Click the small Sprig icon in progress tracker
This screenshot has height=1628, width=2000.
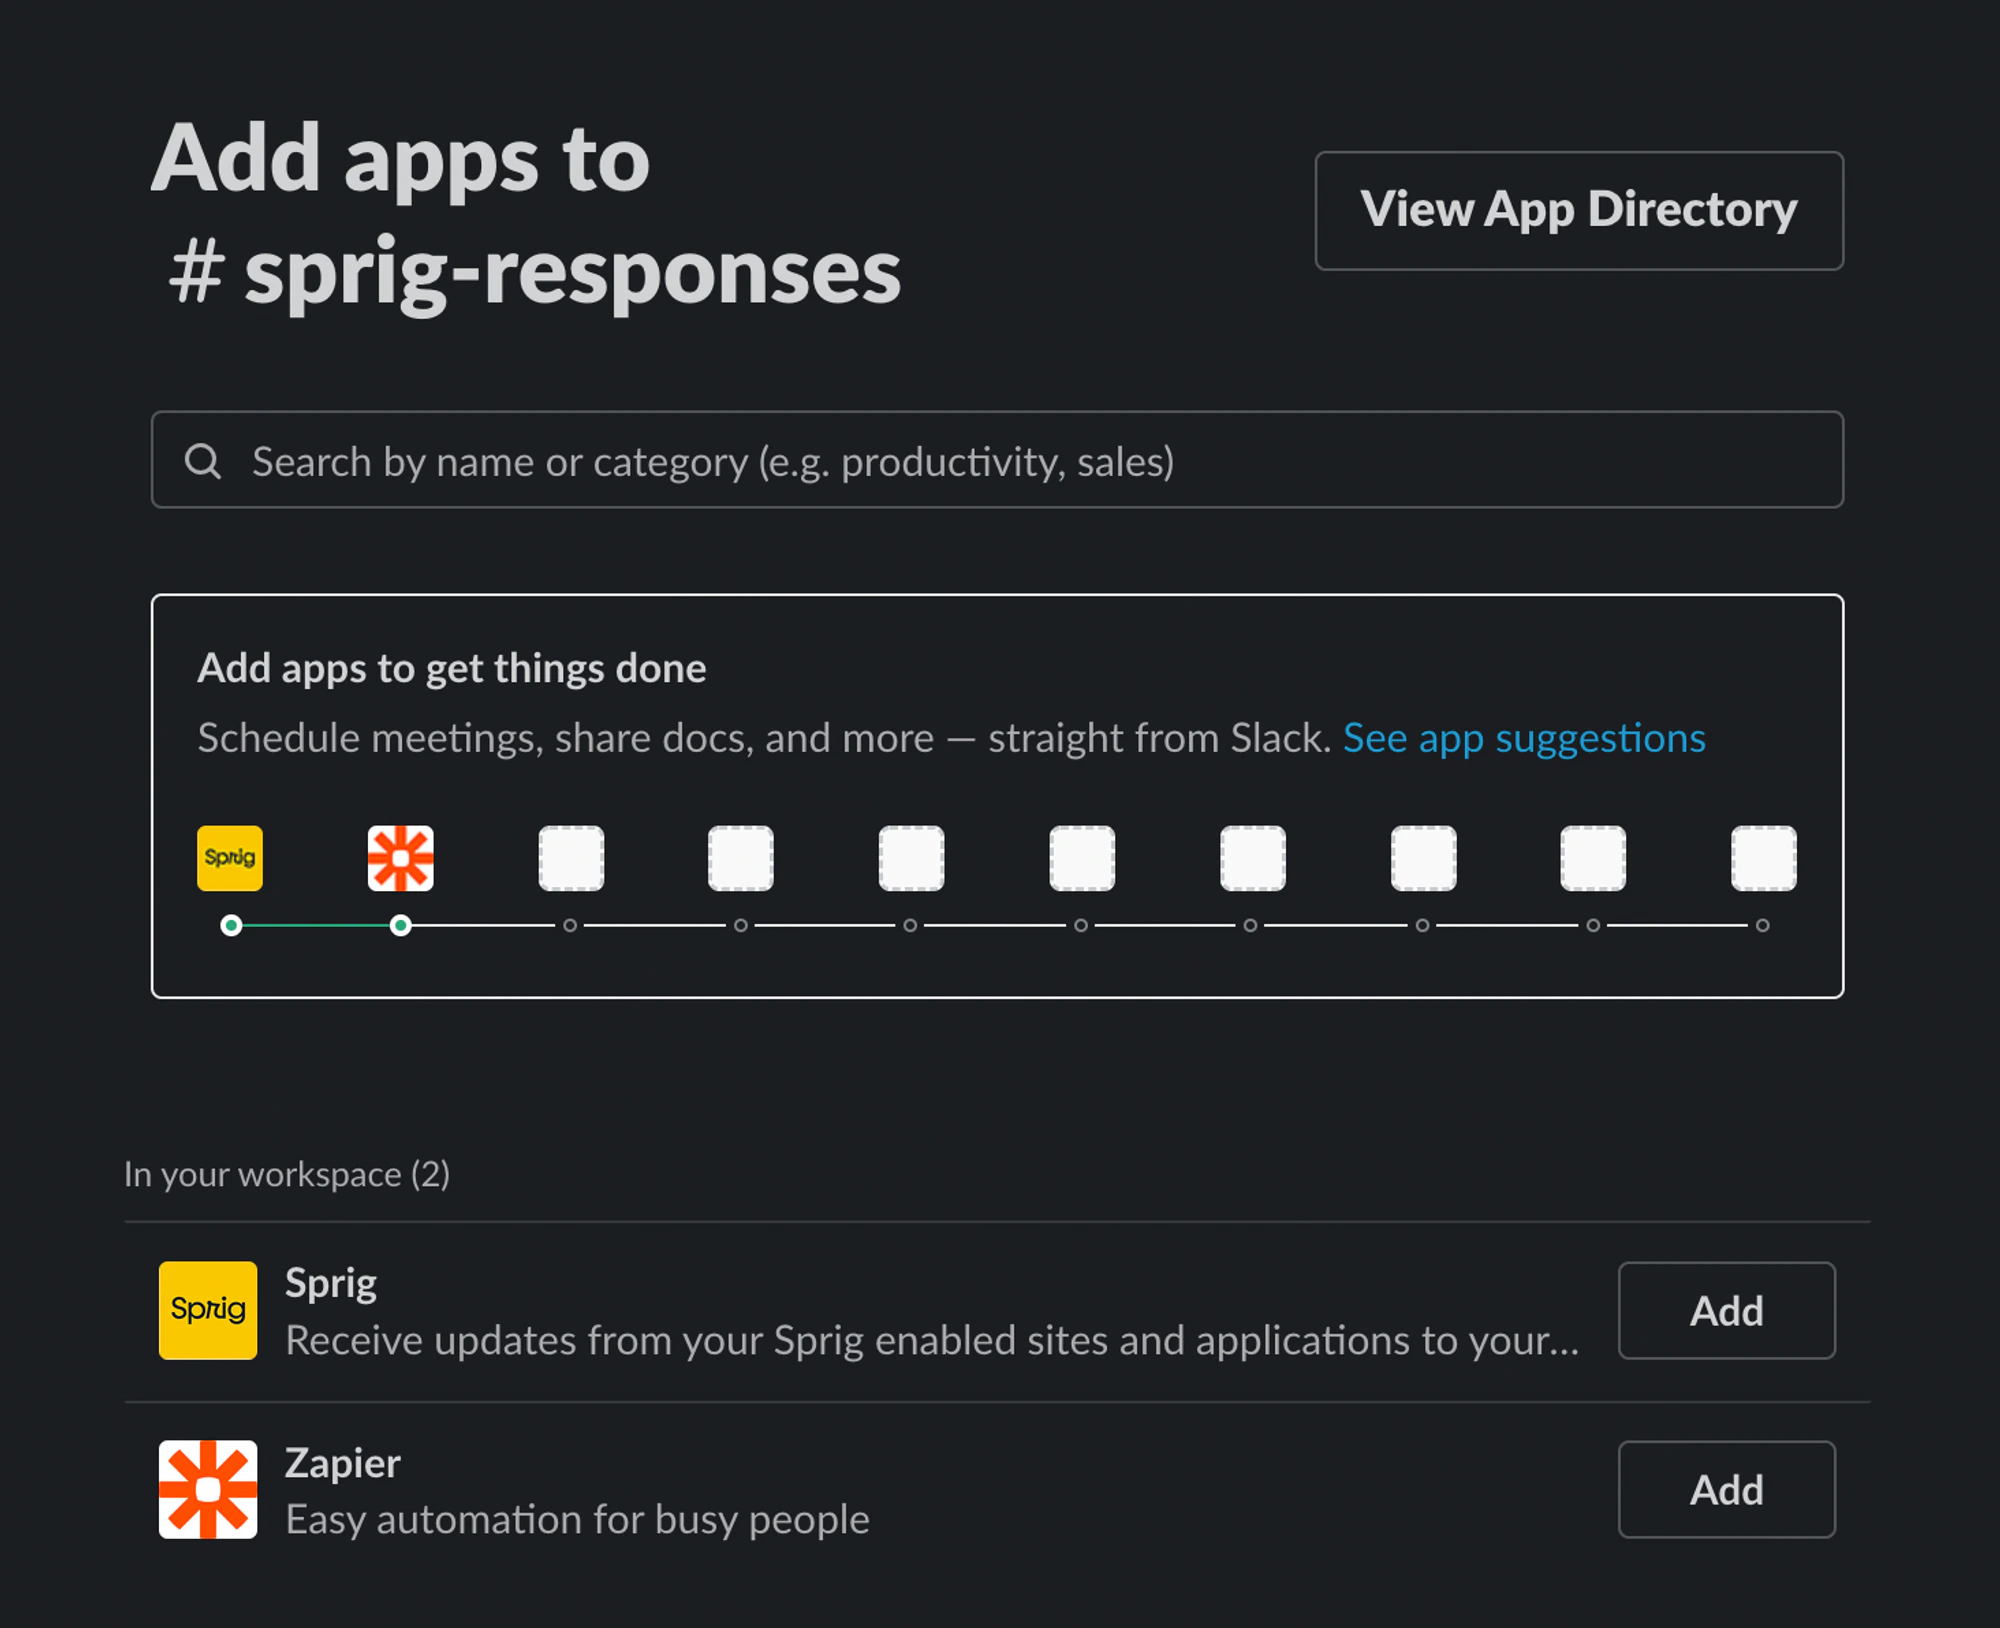(x=230, y=858)
